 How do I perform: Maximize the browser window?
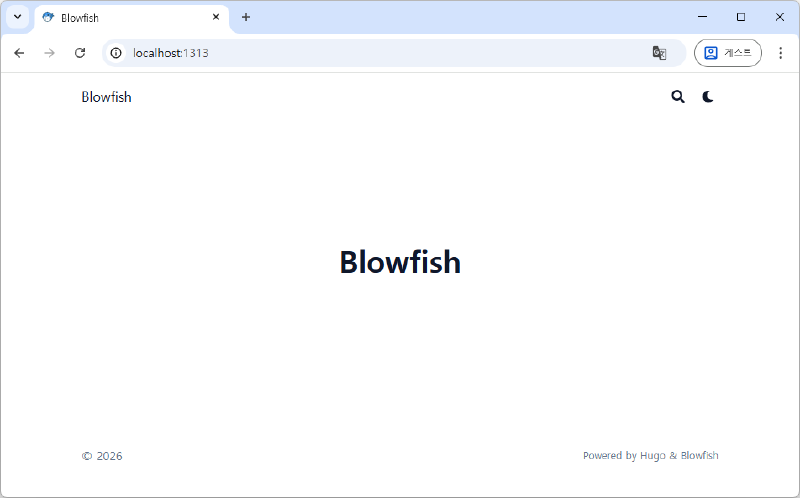(741, 17)
